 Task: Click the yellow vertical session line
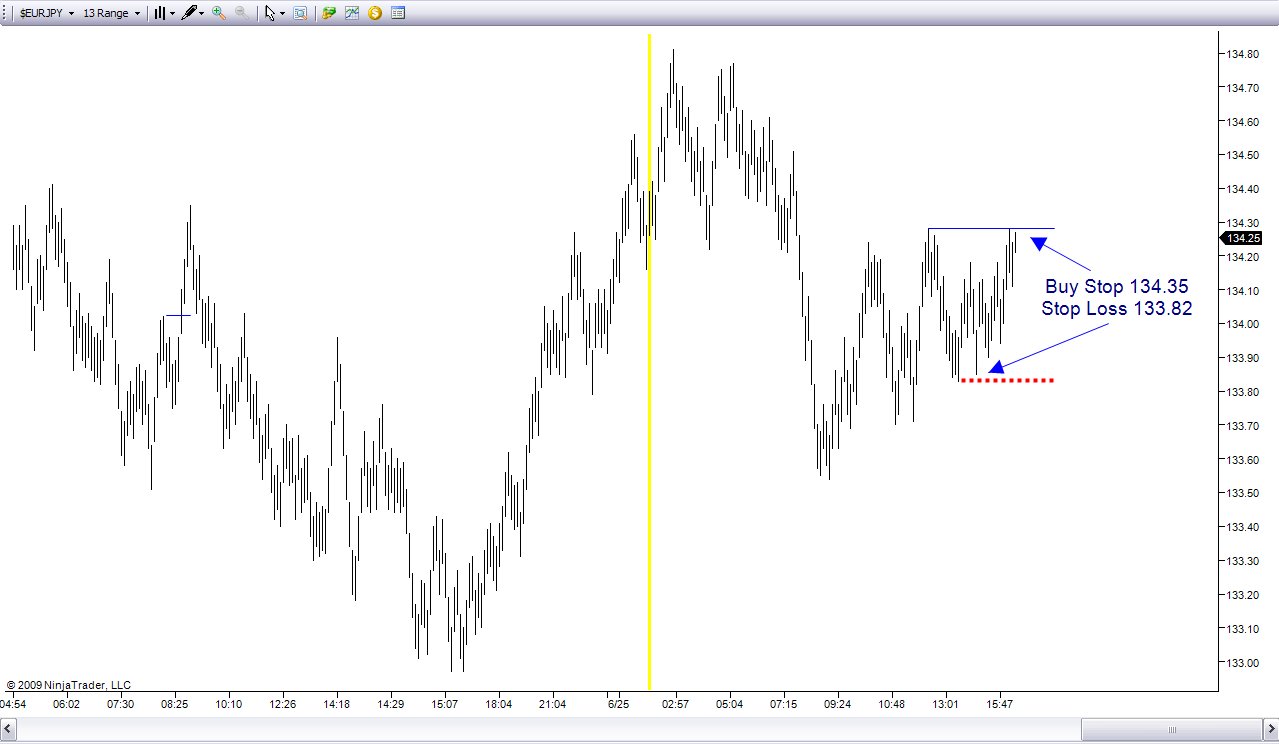pyautogui.click(x=649, y=361)
